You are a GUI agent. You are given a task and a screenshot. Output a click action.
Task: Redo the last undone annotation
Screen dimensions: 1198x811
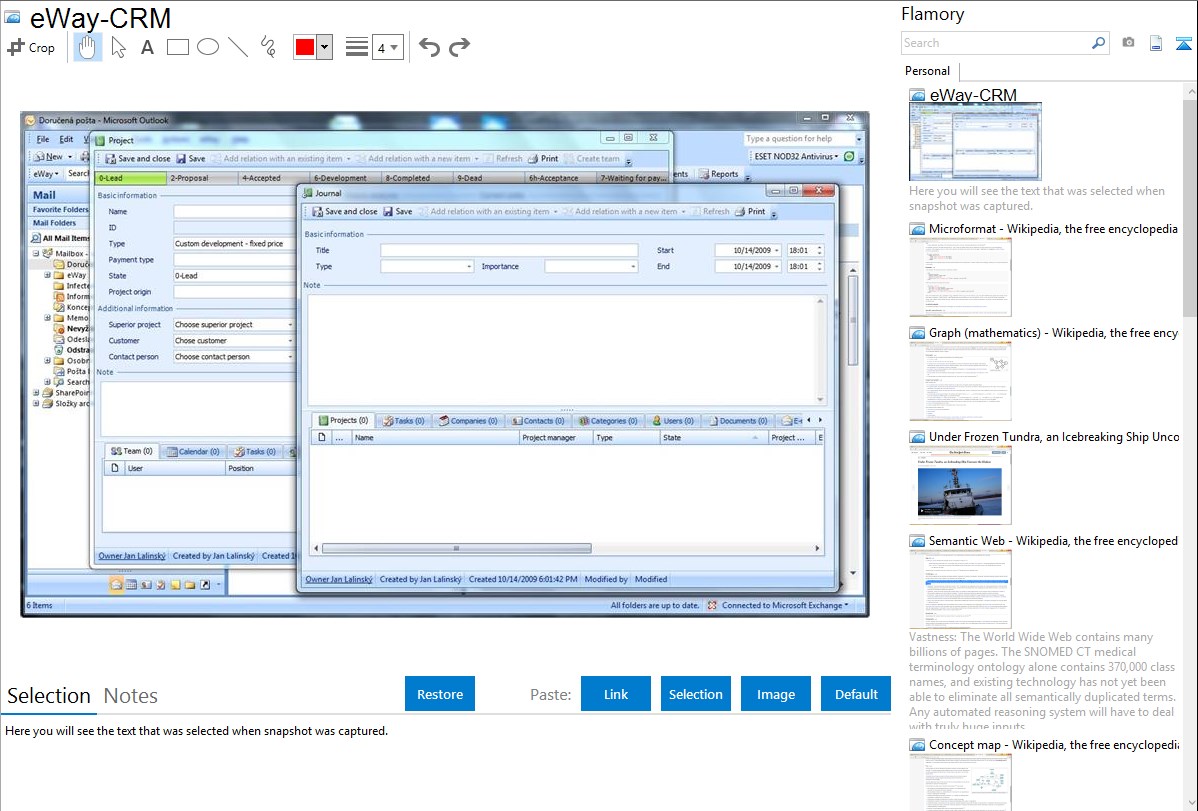tap(459, 47)
